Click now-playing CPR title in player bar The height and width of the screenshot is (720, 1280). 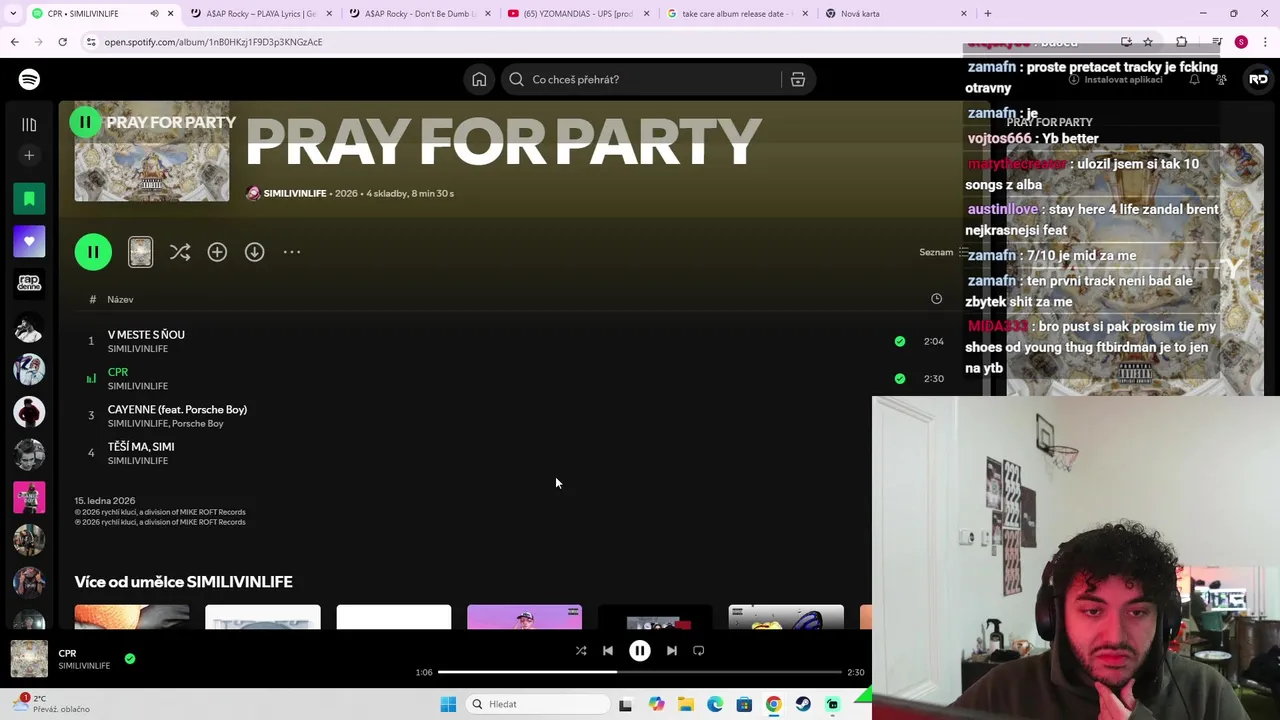point(67,654)
